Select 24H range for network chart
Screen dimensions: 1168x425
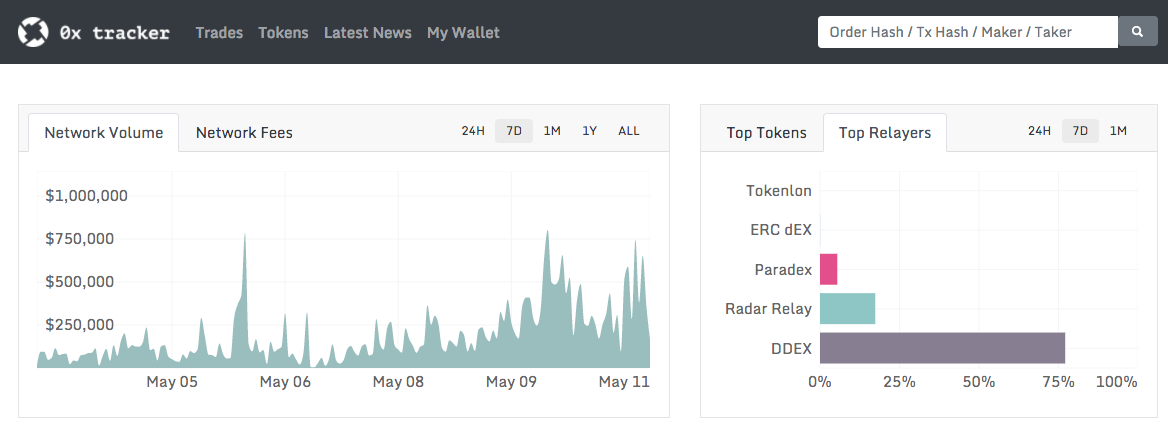pyautogui.click(x=473, y=131)
